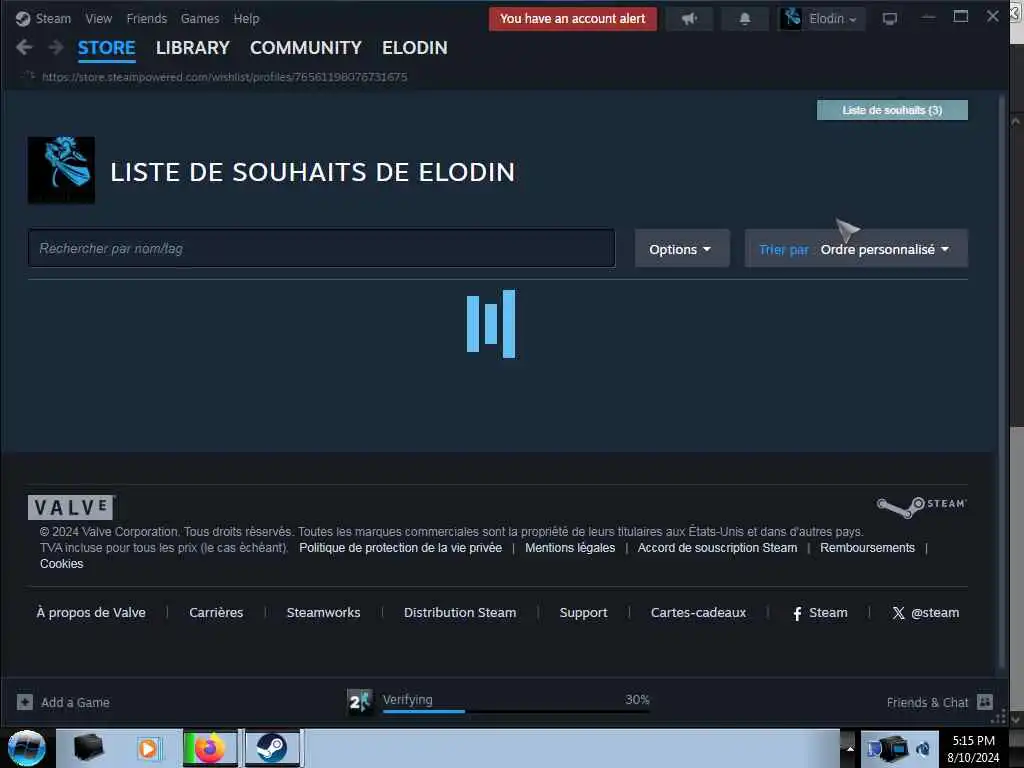Open Politique de protection de la vie privée
1024x768 pixels.
400,548
